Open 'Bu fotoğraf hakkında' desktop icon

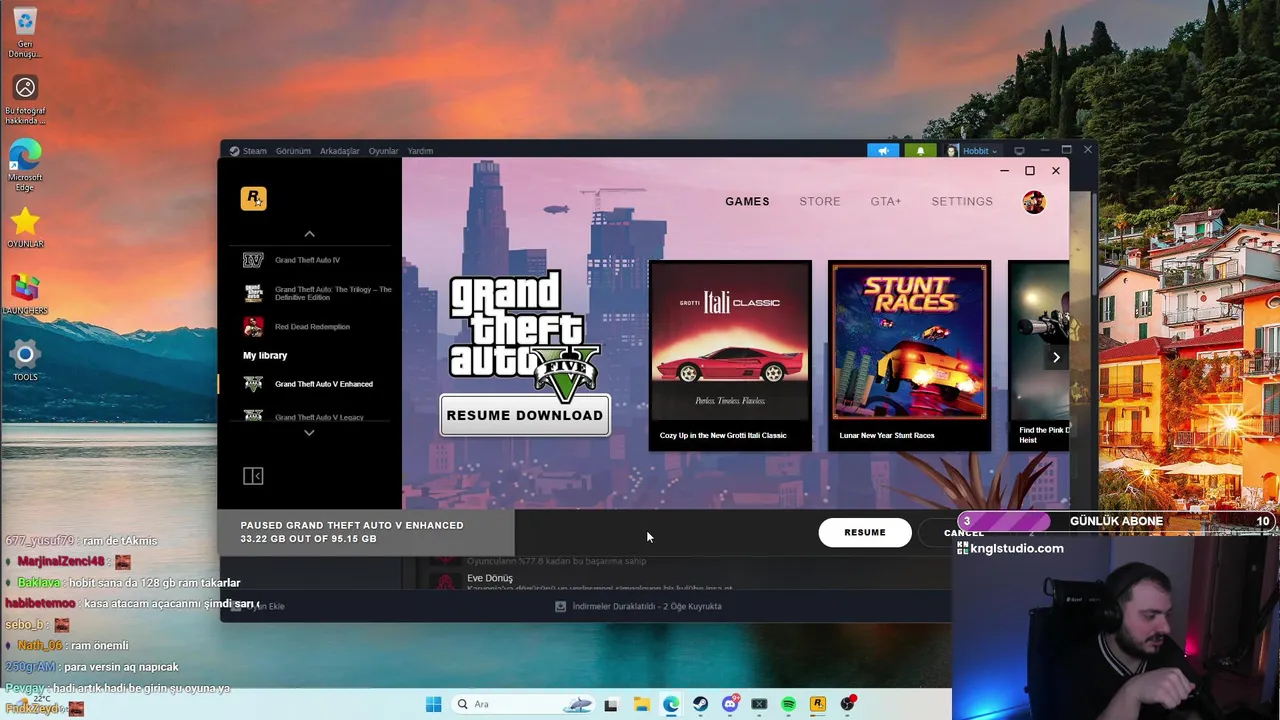[25, 100]
